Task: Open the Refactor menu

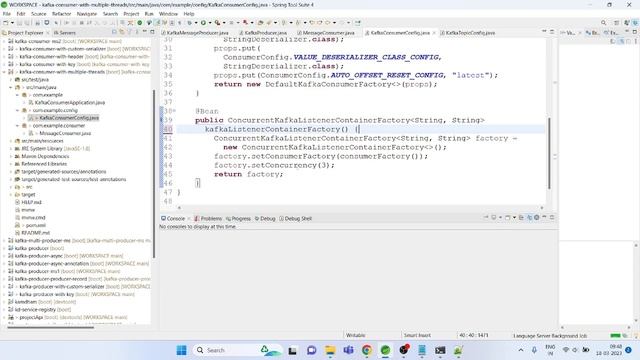Action: pos(61,14)
